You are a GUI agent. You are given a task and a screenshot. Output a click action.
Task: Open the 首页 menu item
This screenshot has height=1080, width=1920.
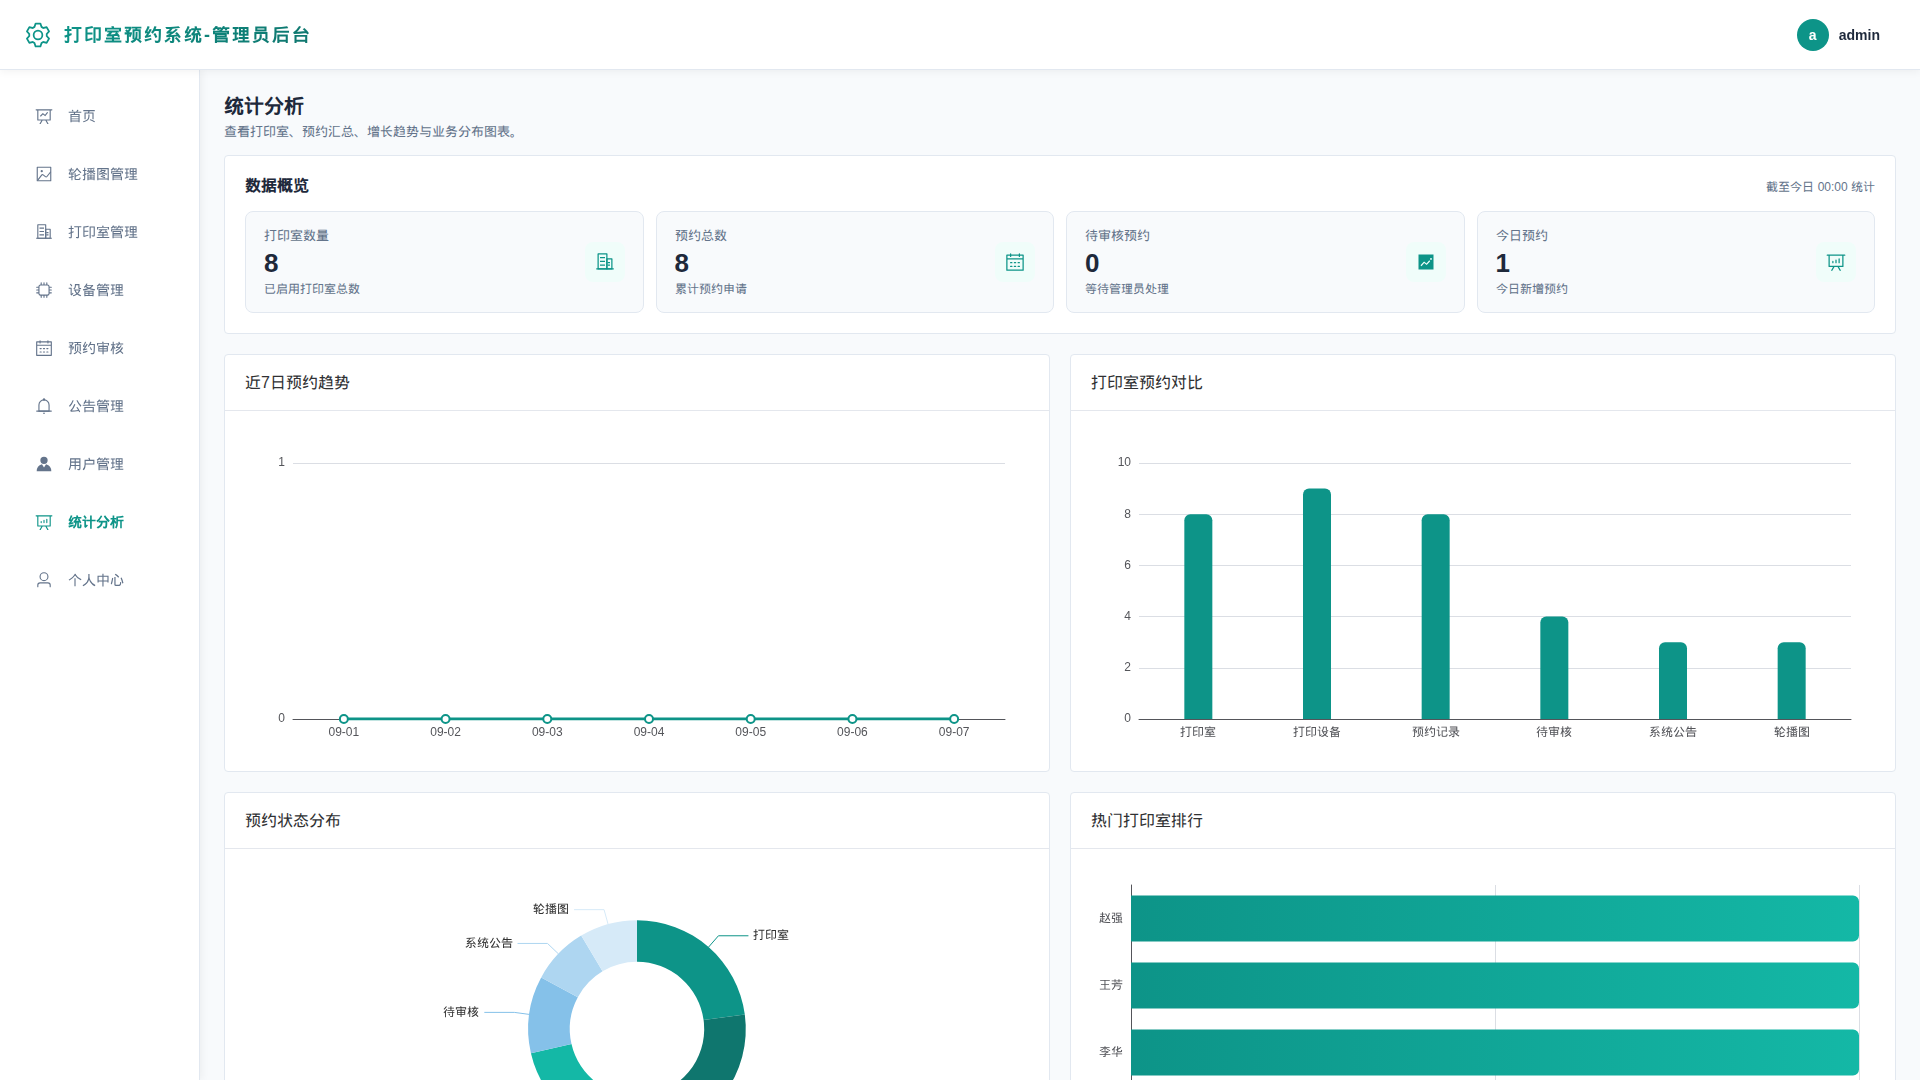100,116
